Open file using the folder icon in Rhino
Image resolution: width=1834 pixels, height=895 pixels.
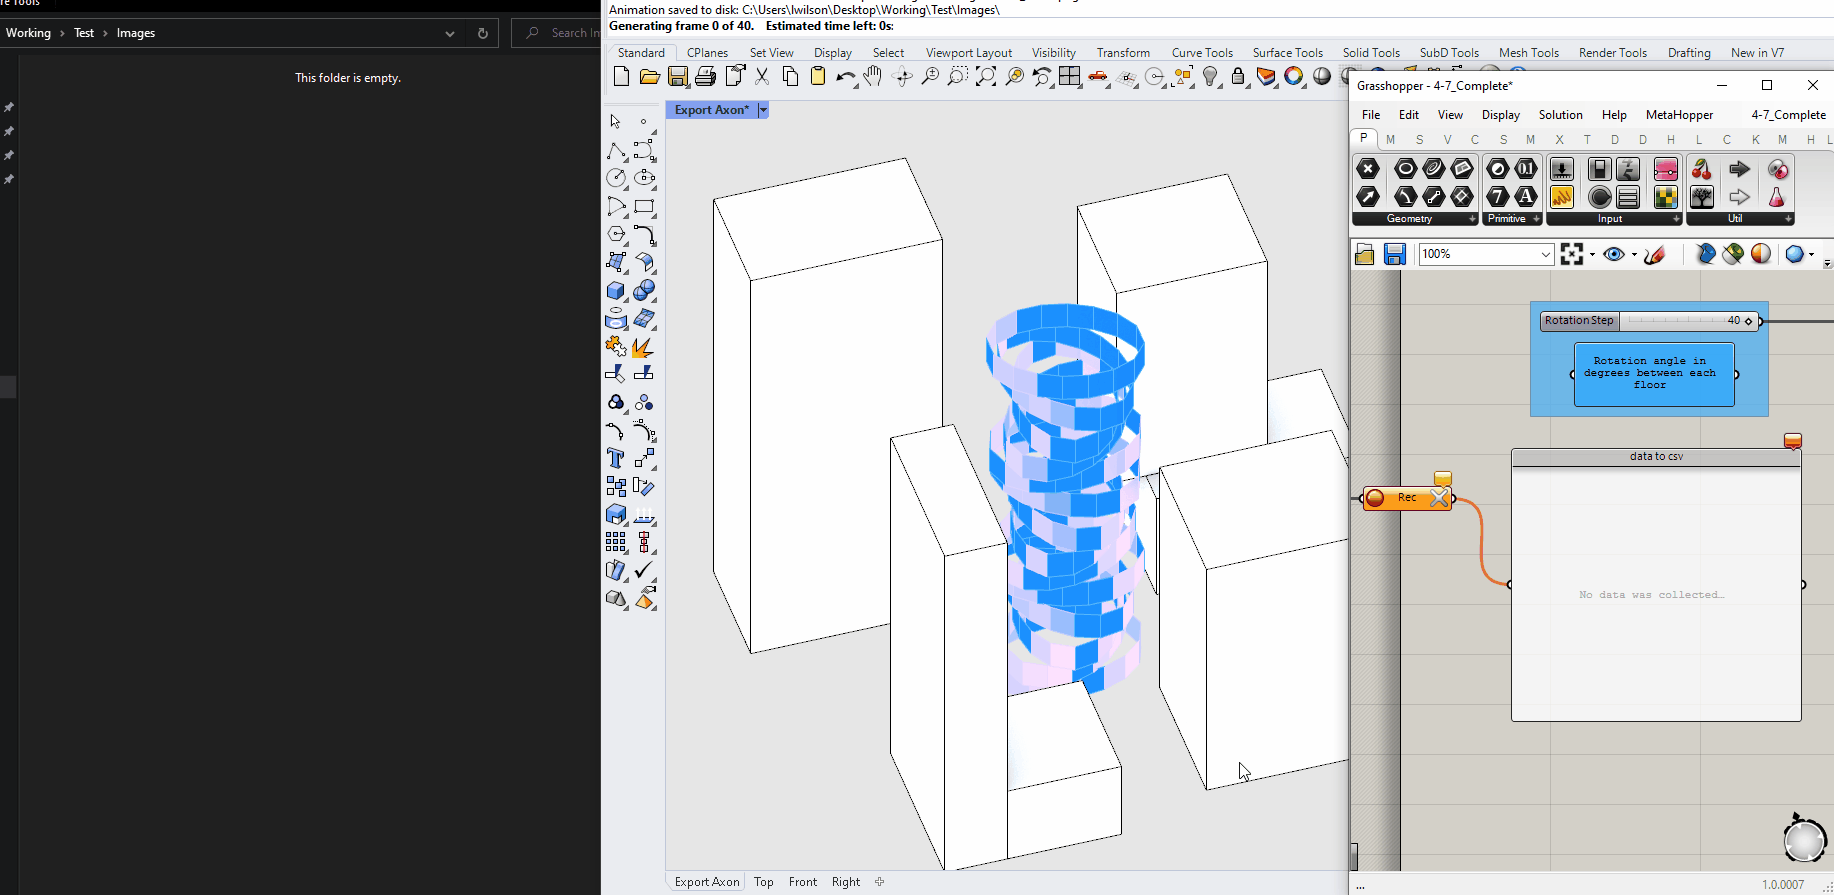click(x=649, y=77)
